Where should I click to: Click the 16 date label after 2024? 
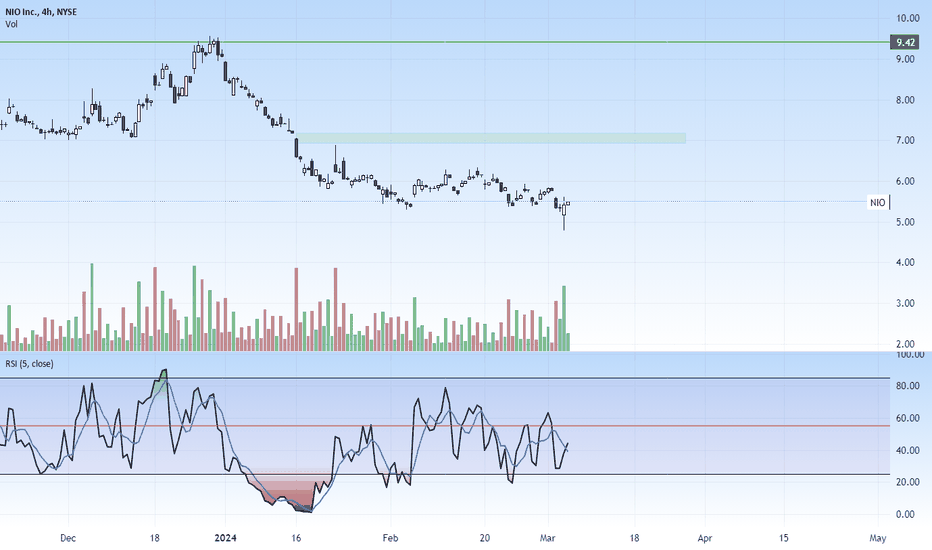click(297, 538)
